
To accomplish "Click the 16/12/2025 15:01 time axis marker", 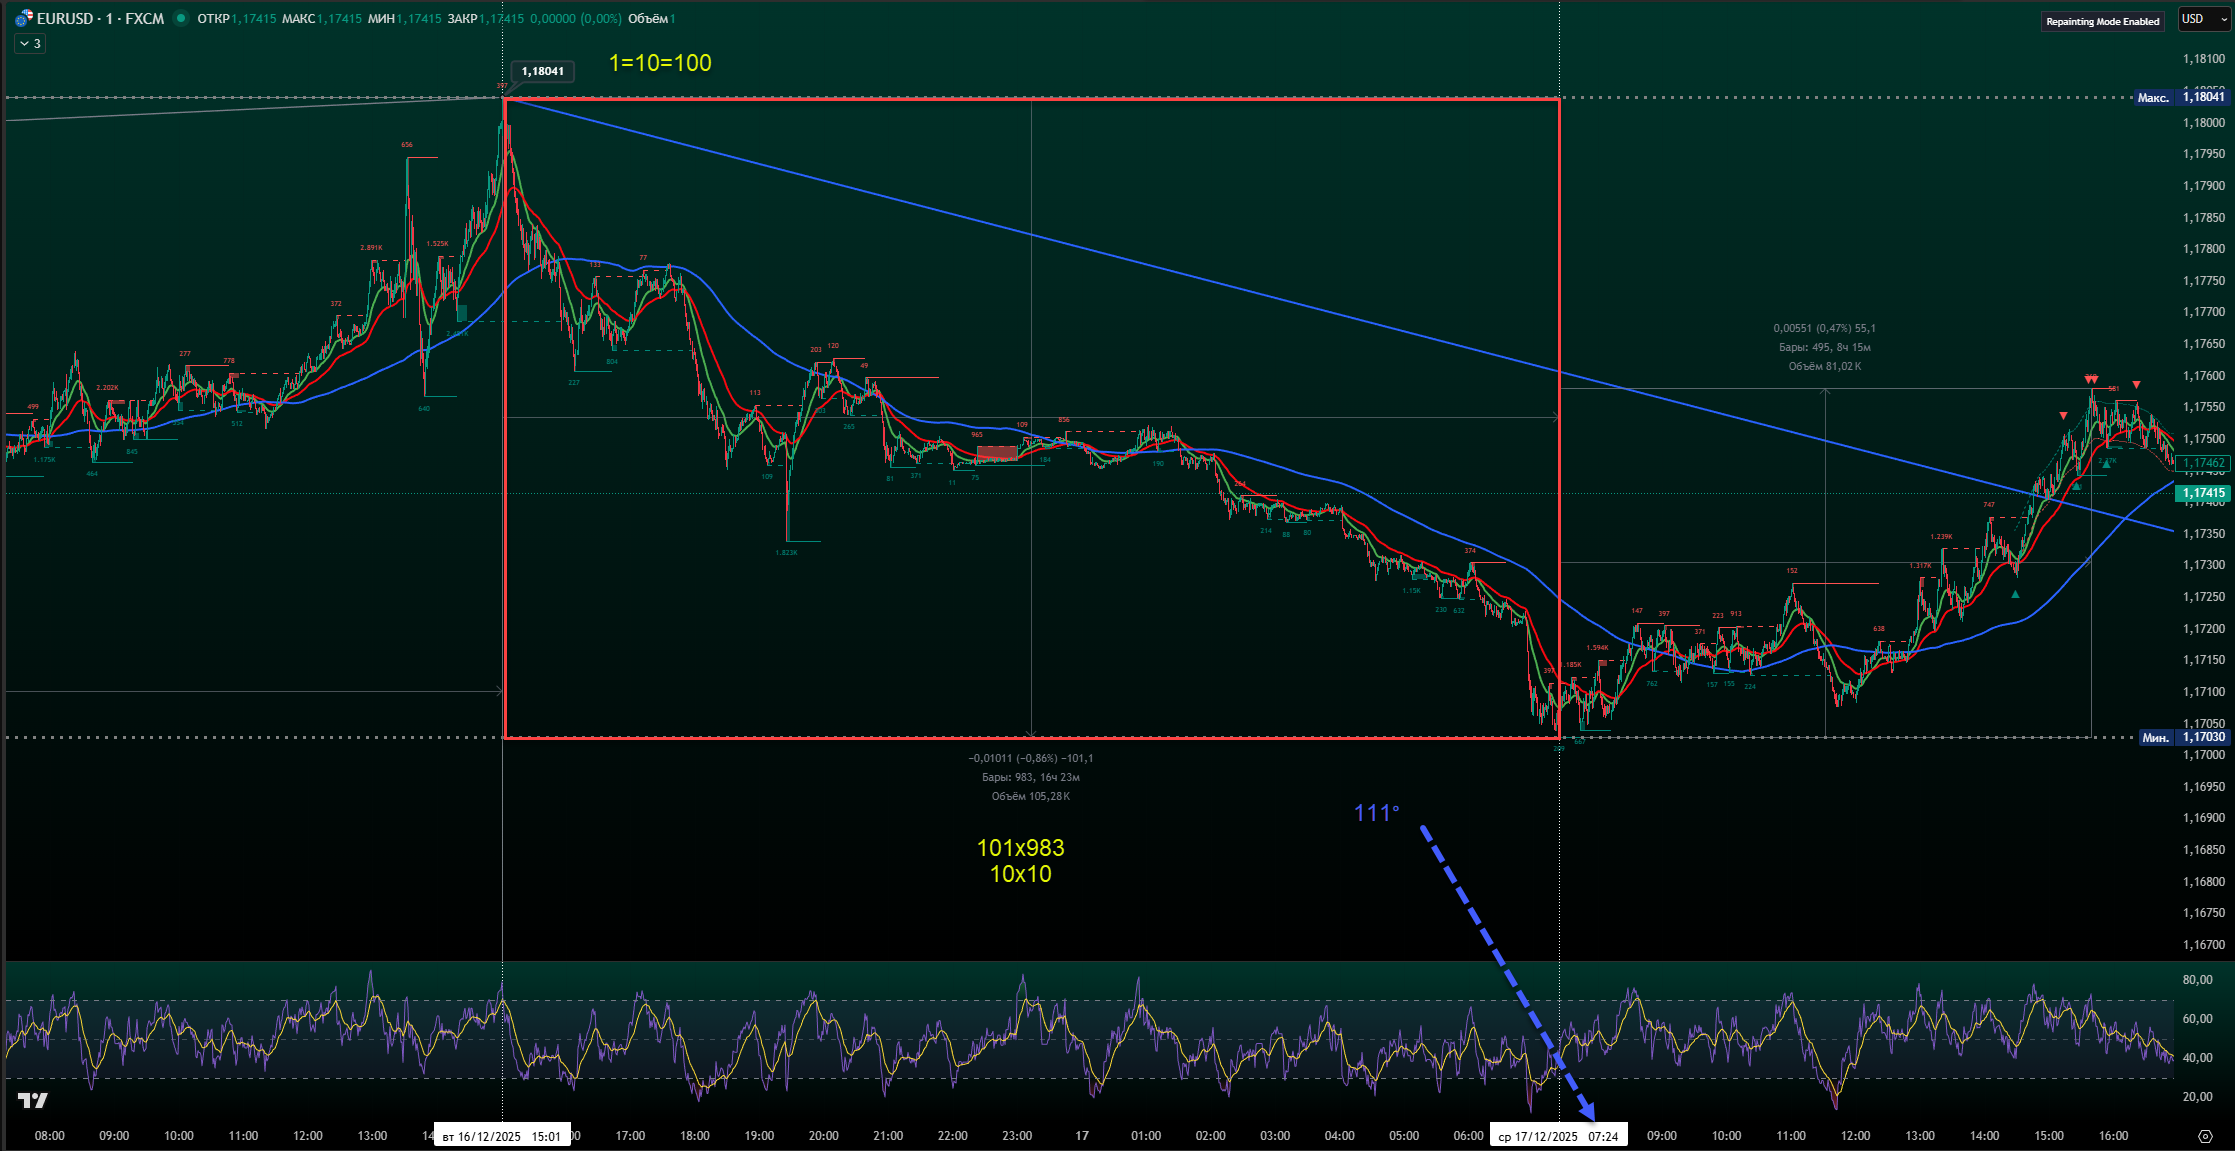I will [501, 1136].
